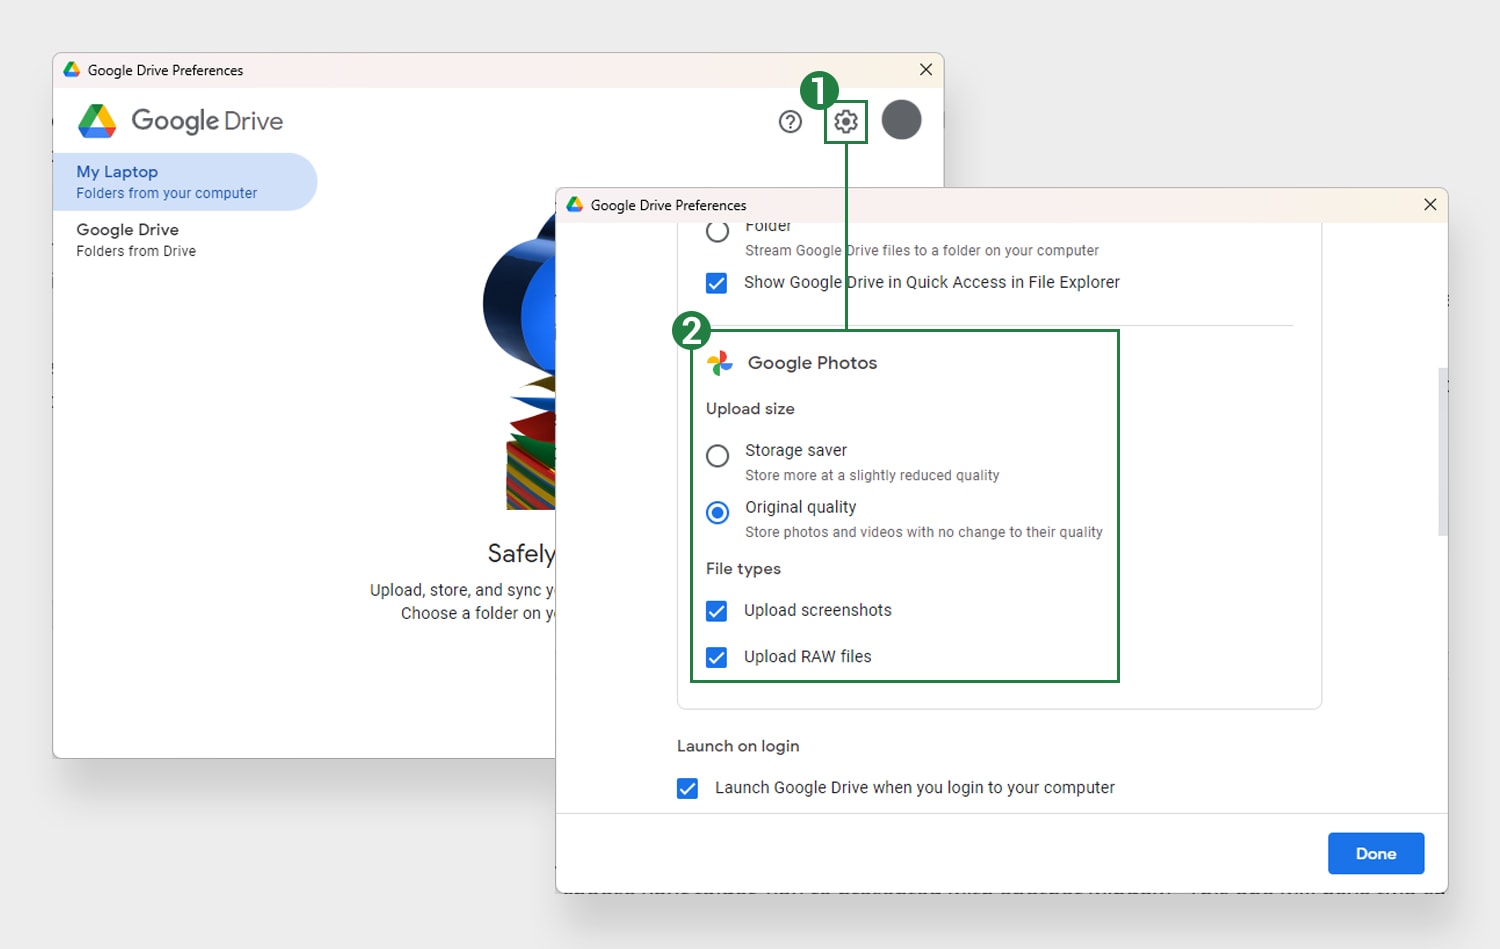Switch to the My Laptop section
1500x949 pixels.
[165, 181]
